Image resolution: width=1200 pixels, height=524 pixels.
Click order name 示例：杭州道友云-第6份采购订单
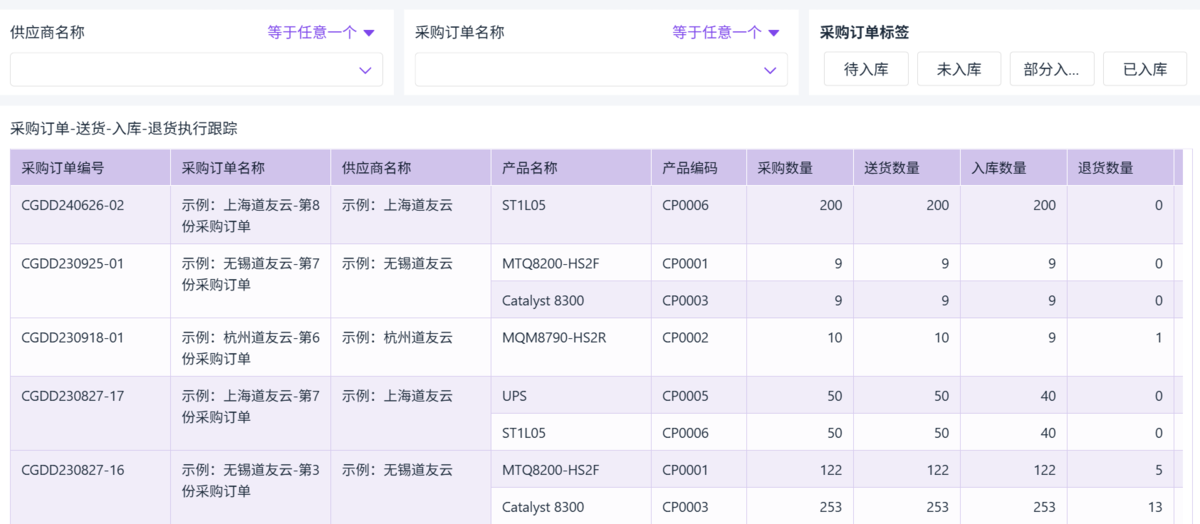pyautogui.click(x=251, y=347)
